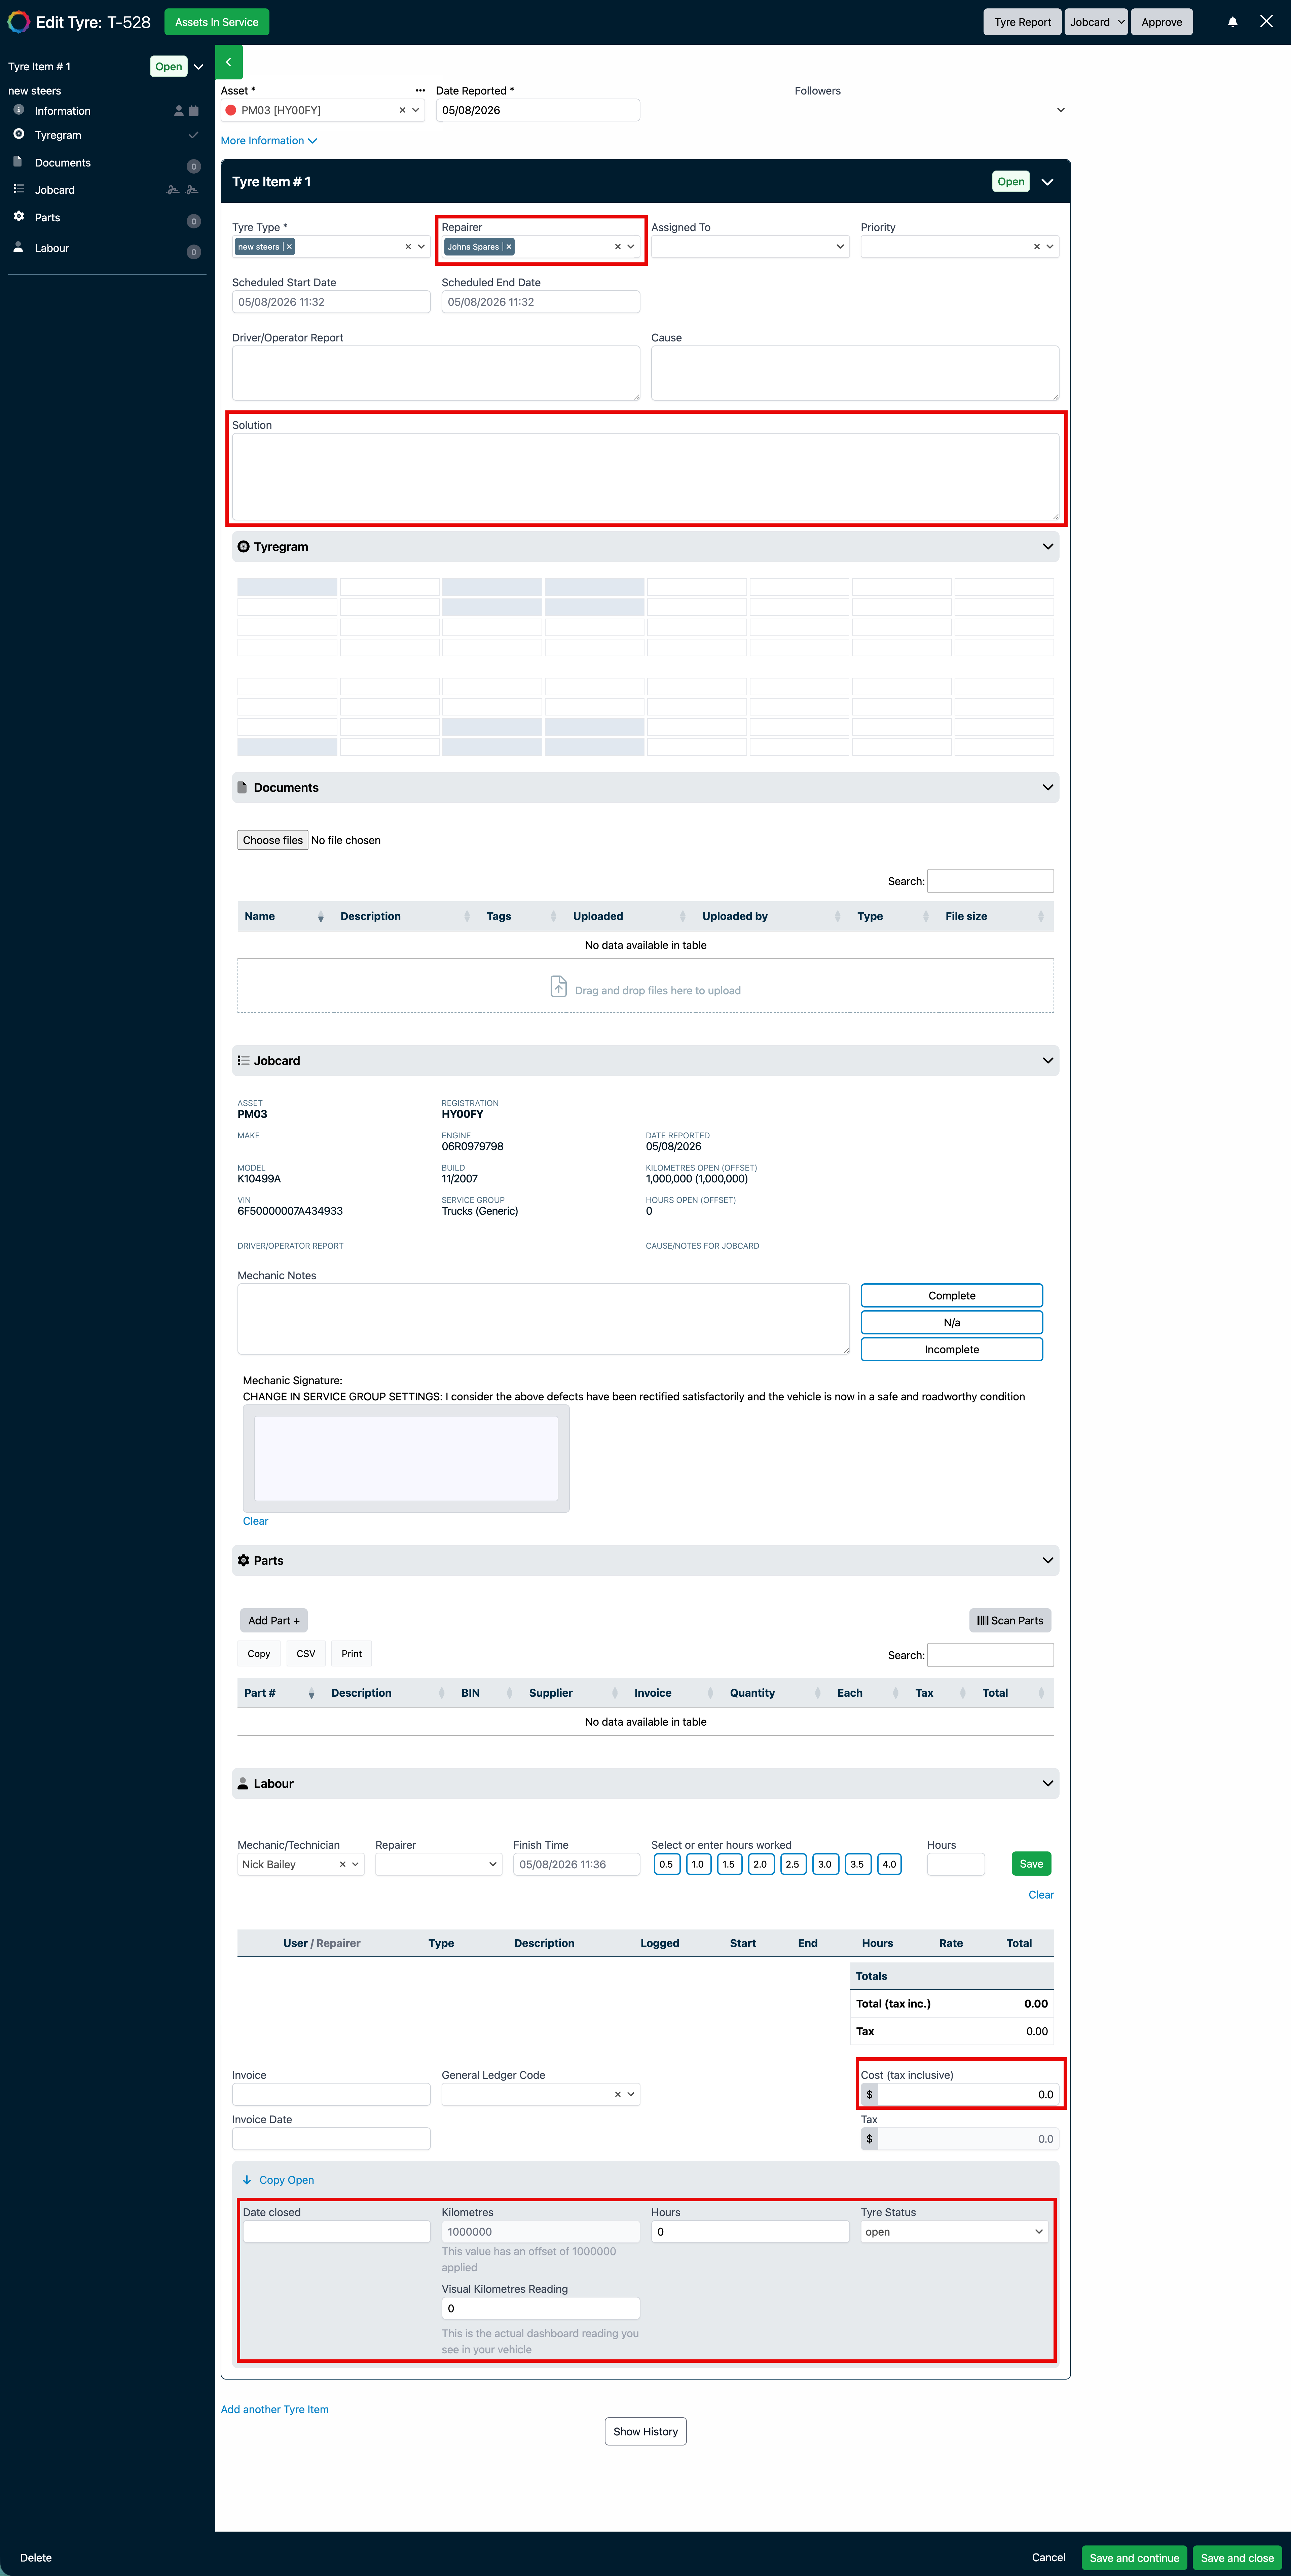The image size is (1291, 2576).
Task: Clear Nick Bailey from Mechanic/Technician
Action: 342,1864
